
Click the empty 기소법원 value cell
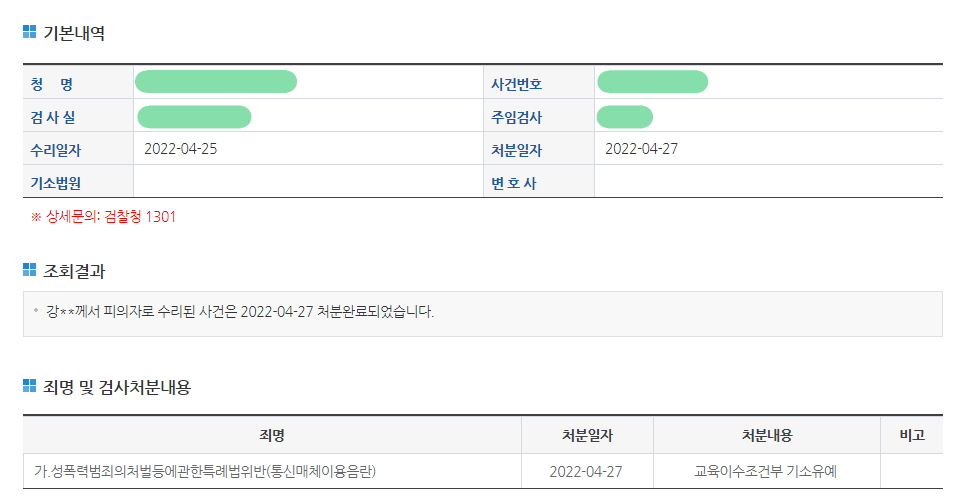(x=306, y=183)
